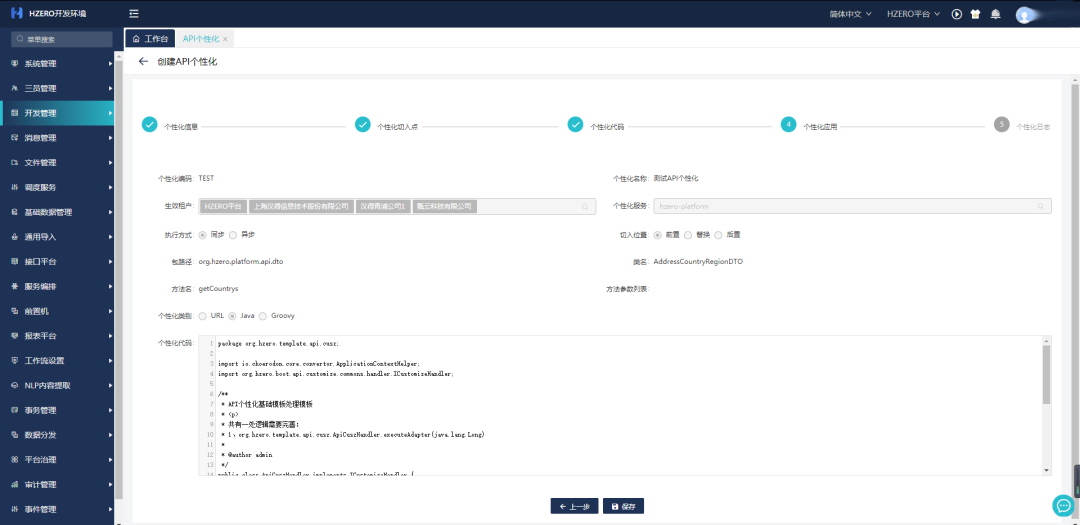The image size is (1080, 525).
Task: Select 替换 as the cut-in position
Action: click(x=685, y=234)
